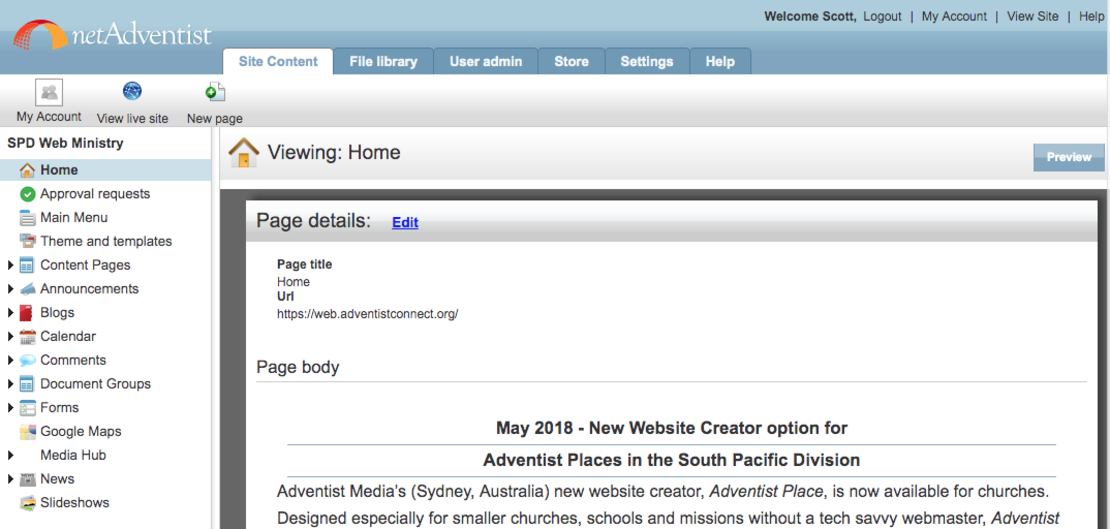1110x529 pixels.
Task: Select Google Maps in the tree
Action: [x=81, y=431]
